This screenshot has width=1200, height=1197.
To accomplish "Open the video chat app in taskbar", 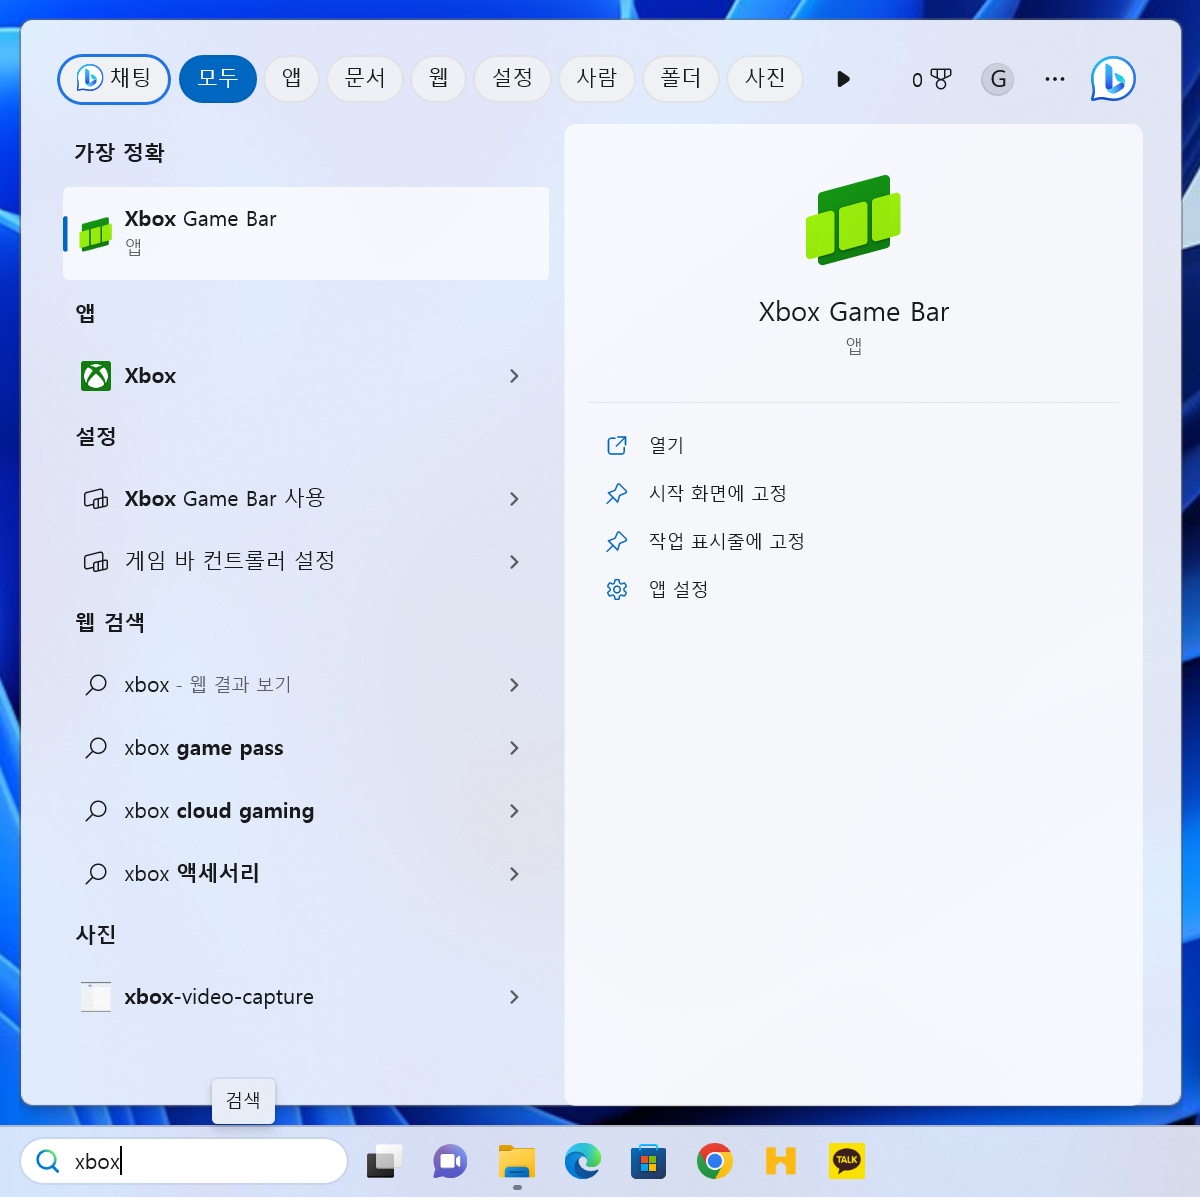I will pos(450,1161).
